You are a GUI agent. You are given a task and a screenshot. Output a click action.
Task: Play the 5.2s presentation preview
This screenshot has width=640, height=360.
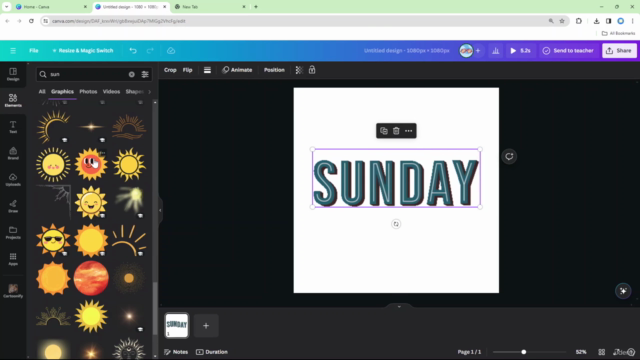[x=520, y=51]
